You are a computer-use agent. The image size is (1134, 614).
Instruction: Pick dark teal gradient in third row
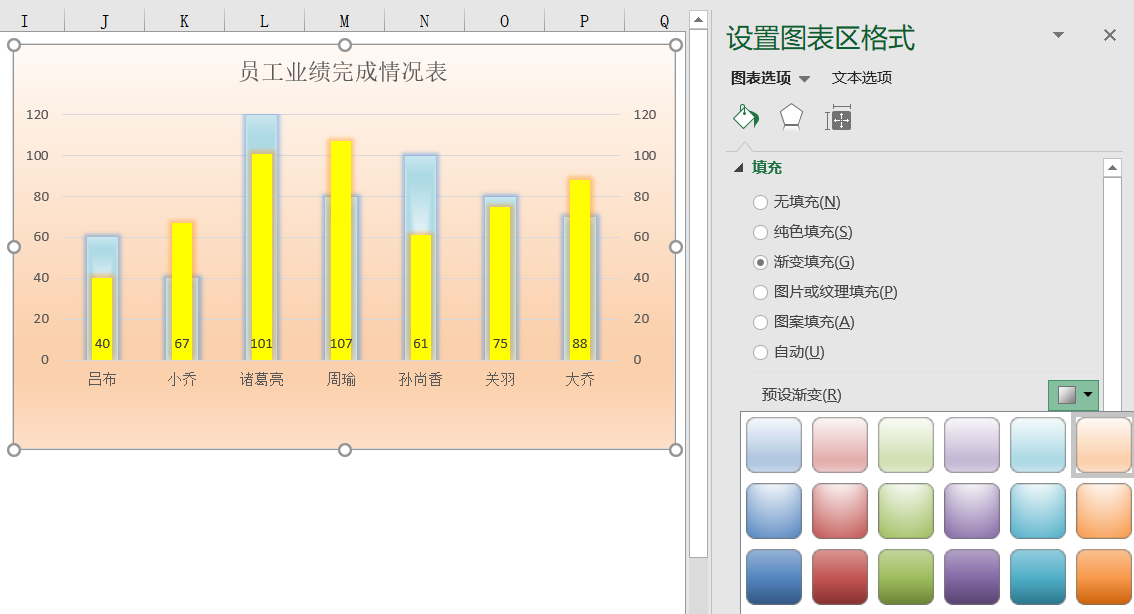coord(1037,577)
